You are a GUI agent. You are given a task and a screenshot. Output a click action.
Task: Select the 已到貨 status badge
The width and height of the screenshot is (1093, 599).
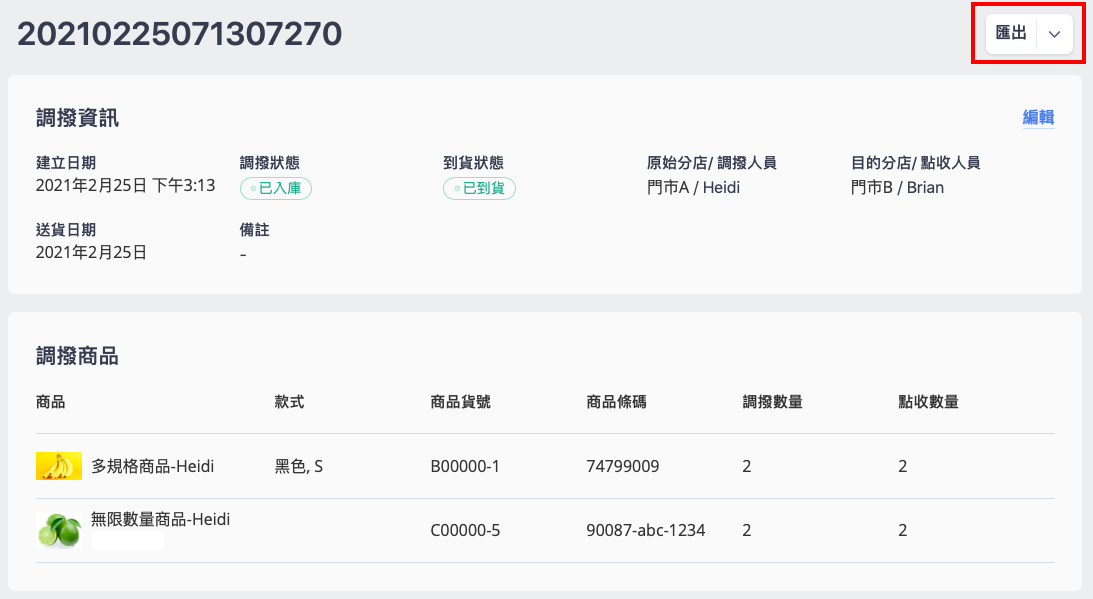point(480,188)
